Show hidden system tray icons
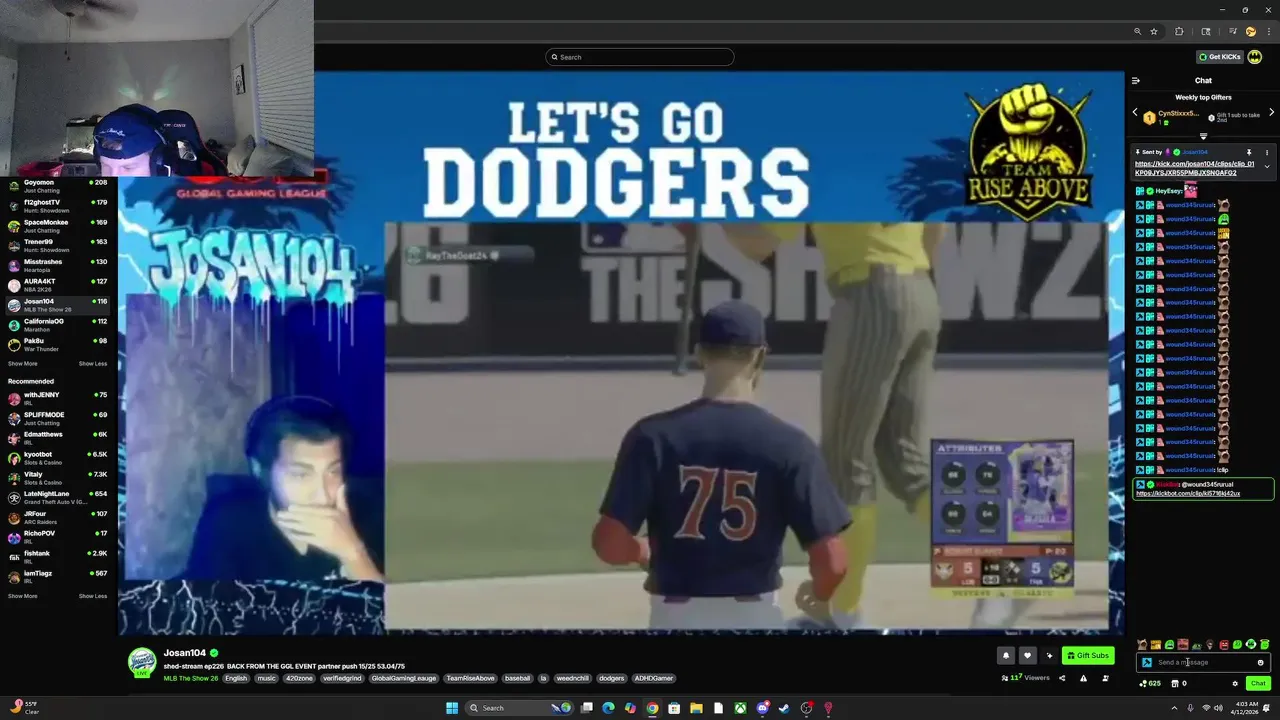Screen dimensions: 1280x720 pyautogui.click(x=1175, y=708)
